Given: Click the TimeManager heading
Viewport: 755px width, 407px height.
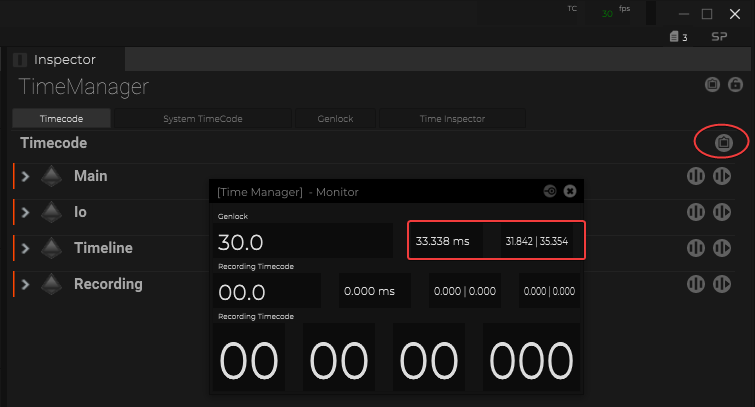Looking at the screenshot, I should click(84, 87).
